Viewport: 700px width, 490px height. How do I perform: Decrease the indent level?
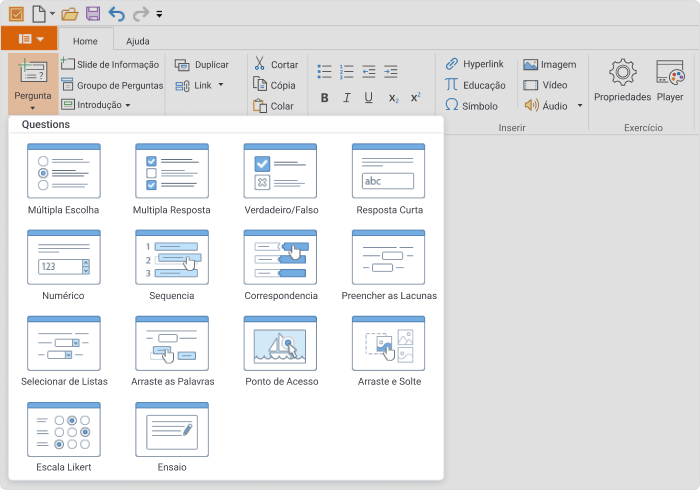368,72
